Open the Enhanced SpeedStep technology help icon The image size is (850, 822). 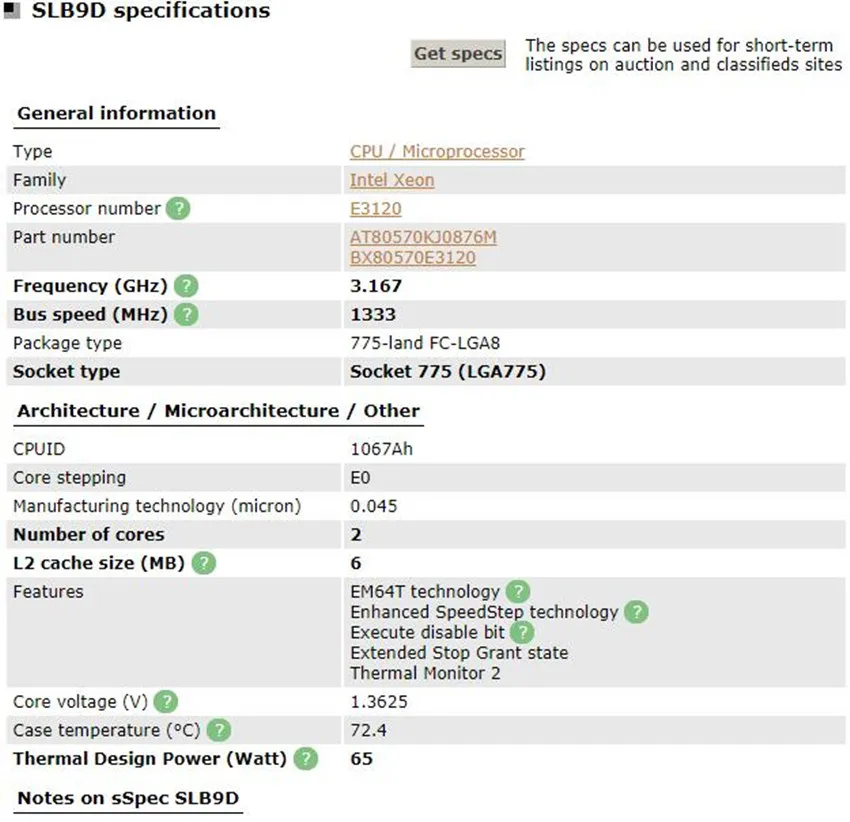pyautogui.click(x=636, y=612)
